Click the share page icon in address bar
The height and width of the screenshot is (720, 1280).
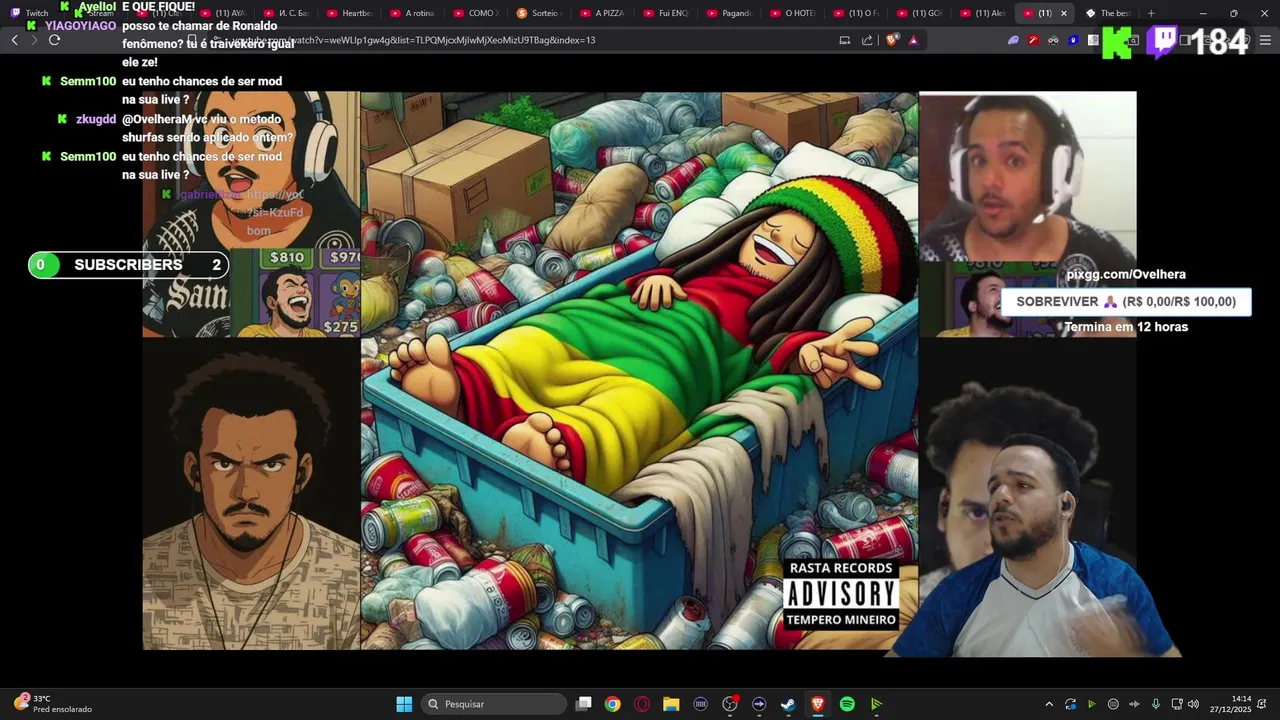pyautogui.click(x=867, y=40)
